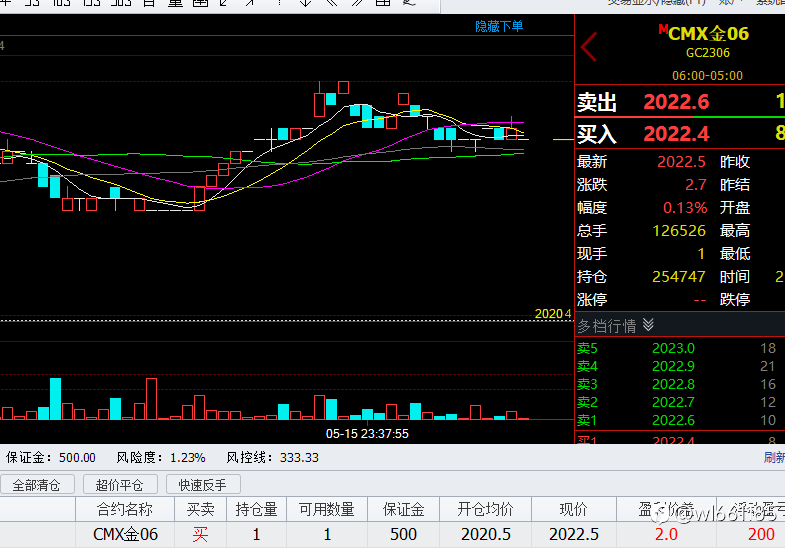This screenshot has height=548, width=785.
Task: Click the 风控线: 333.33 status text
Action: click(x=272, y=457)
